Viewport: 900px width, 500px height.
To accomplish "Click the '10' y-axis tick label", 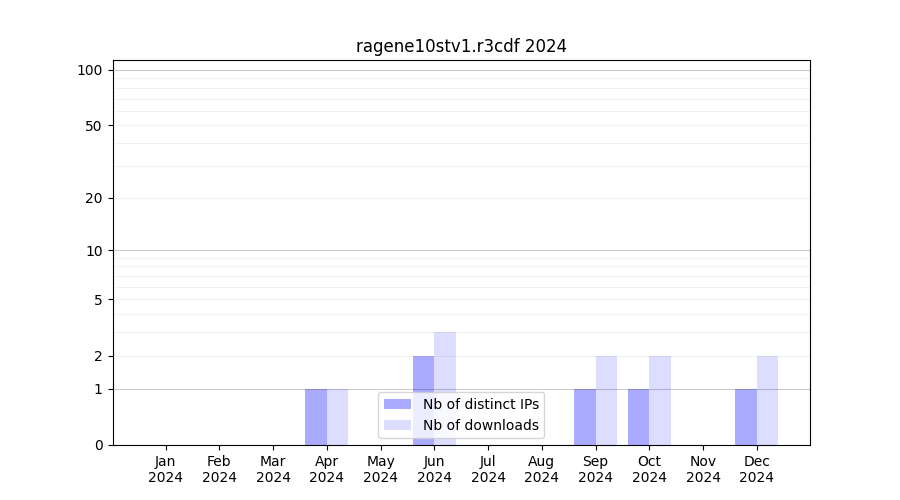I will [94, 251].
